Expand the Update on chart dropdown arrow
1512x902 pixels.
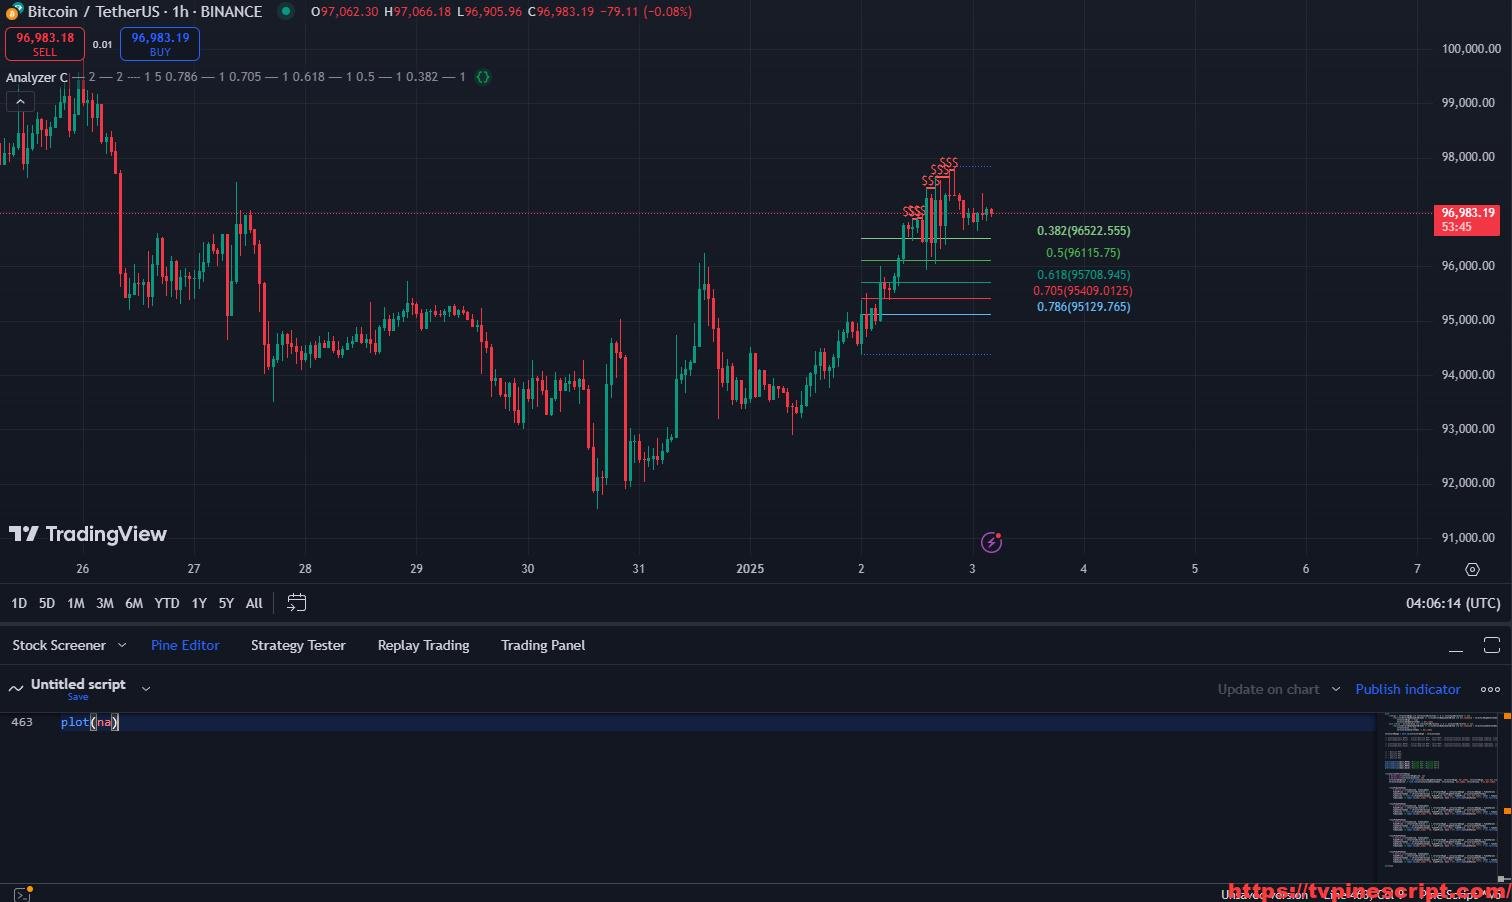point(1335,689)
